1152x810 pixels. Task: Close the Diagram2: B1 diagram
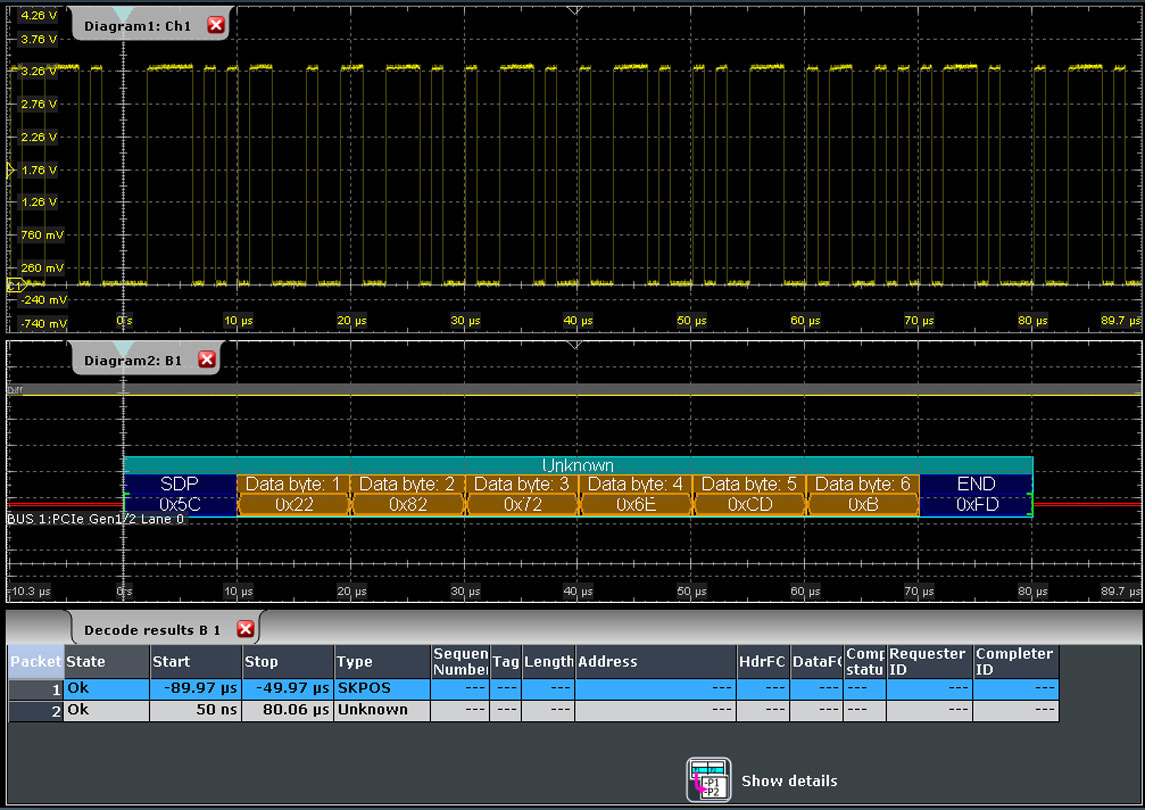pyautogui.click(x=207, y=359)
